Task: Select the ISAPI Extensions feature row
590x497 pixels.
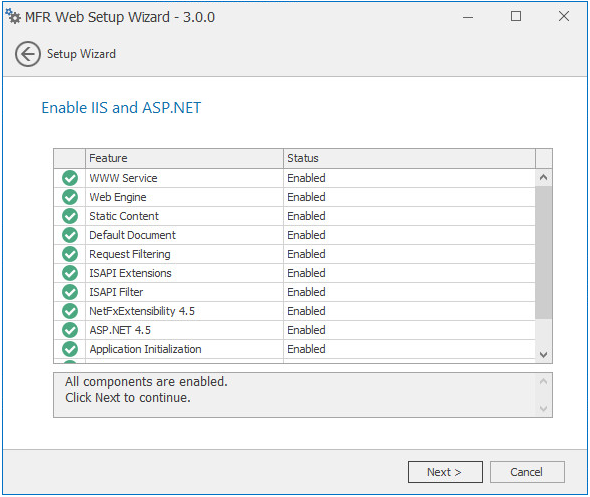Action: pyautogui.click(x=295, y=273)
